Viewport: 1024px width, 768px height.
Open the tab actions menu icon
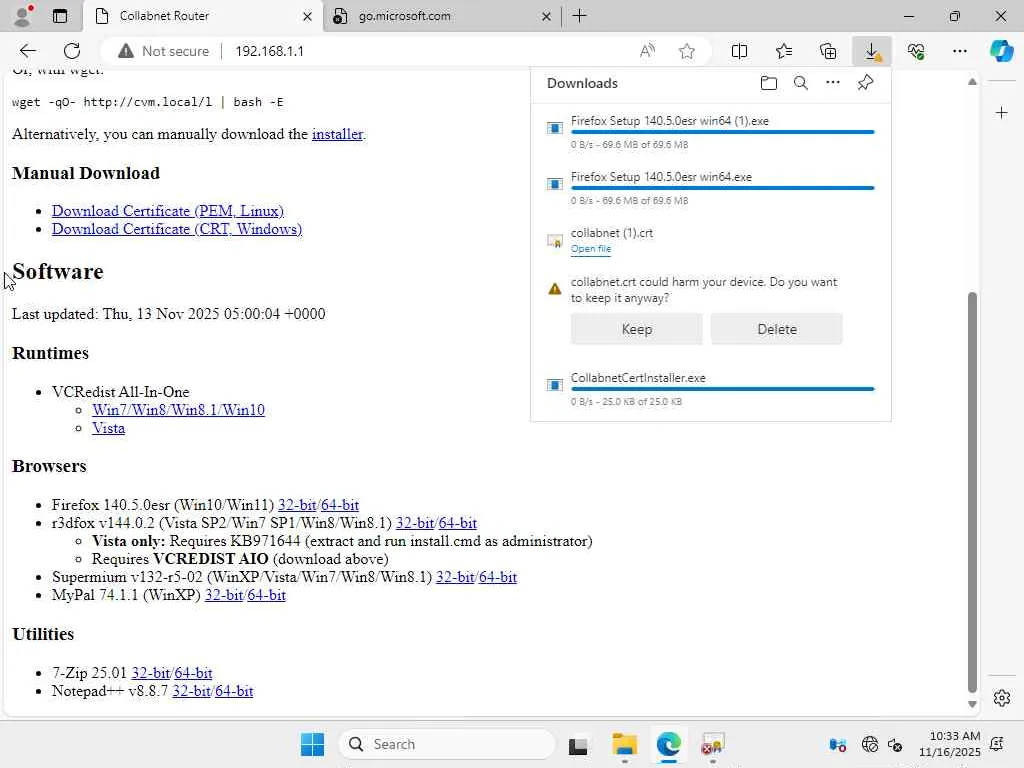(x=59, y=16)
